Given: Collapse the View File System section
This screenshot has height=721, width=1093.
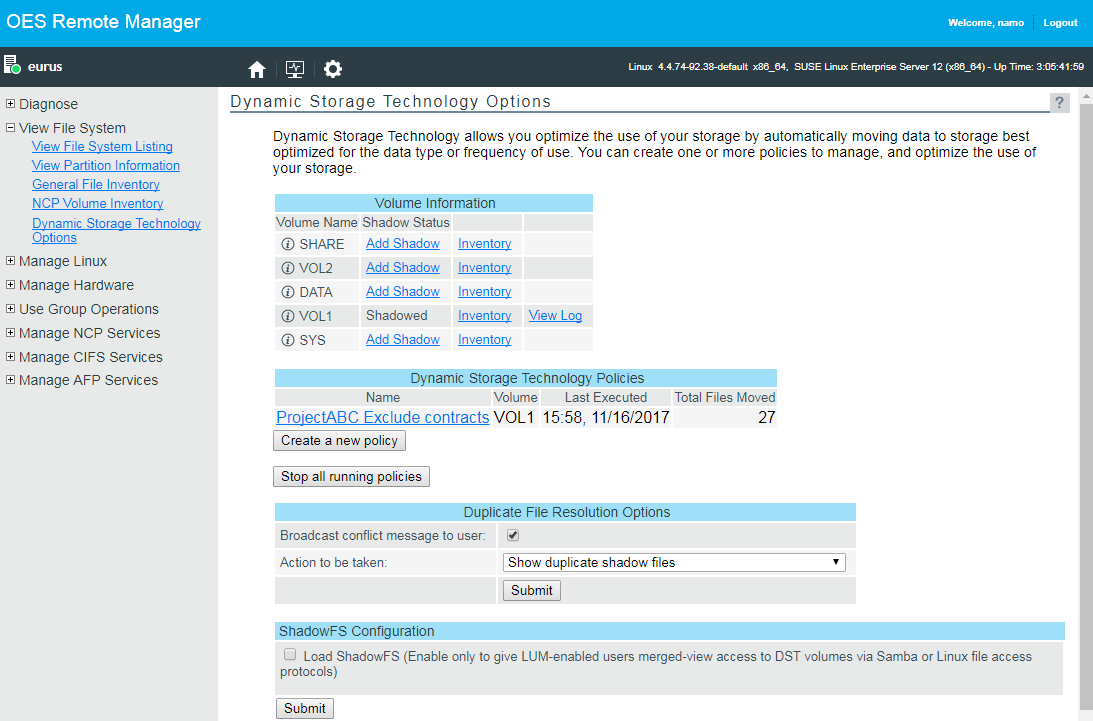Looking at the screenshot, I should (x=11, y=128).
